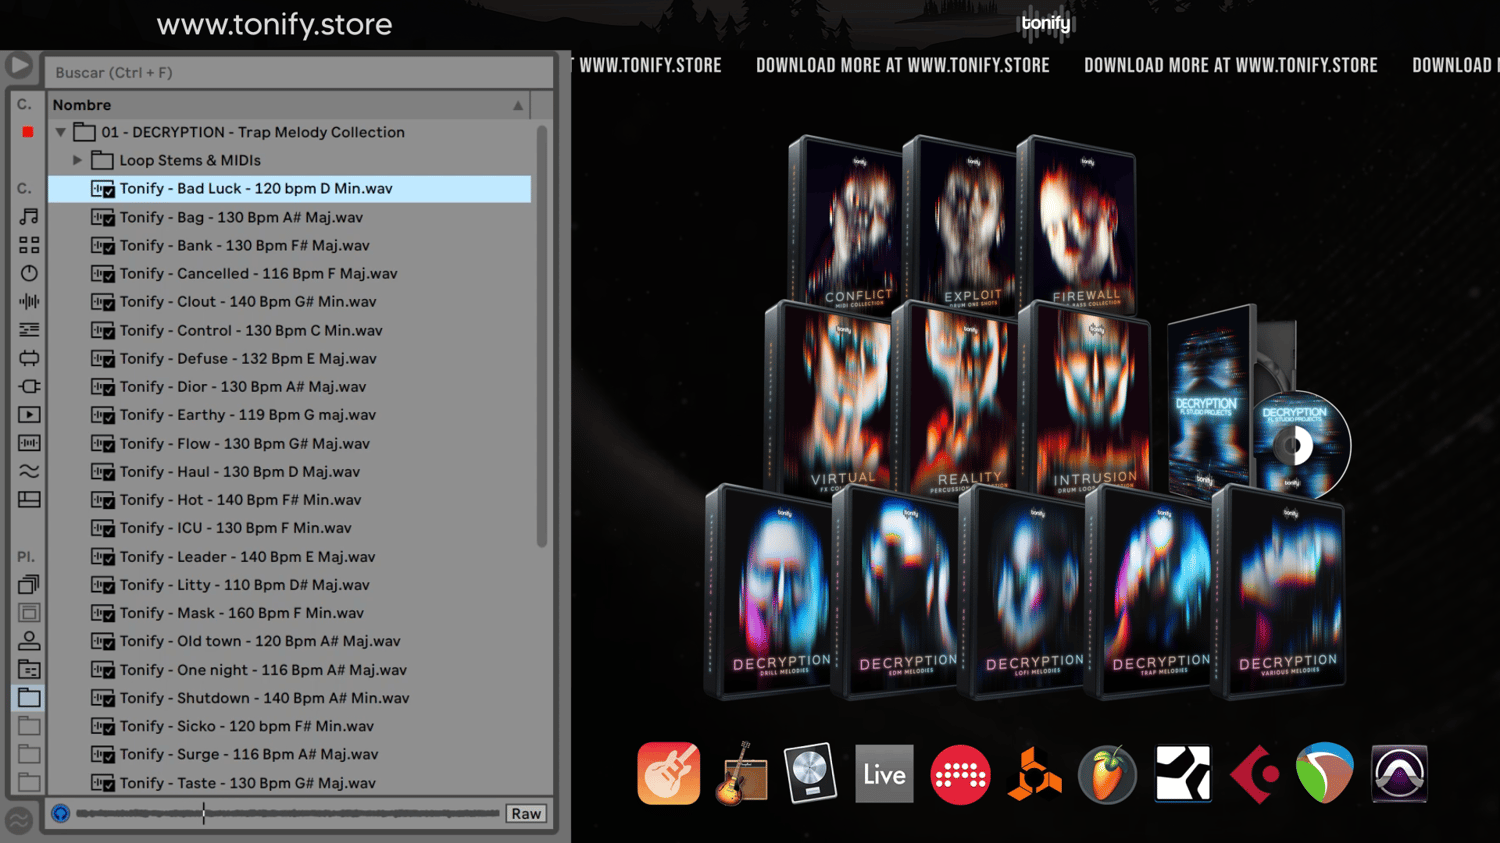
Task: Select the Templates category icon
Action: 29,499
